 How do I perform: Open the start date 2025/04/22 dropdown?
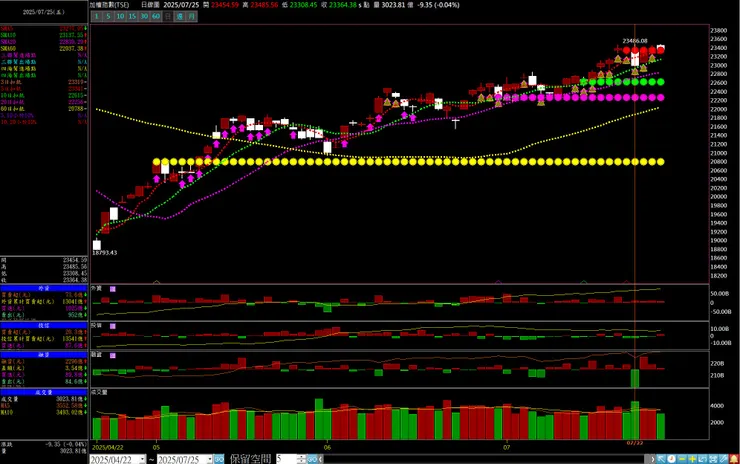(142, 459)
